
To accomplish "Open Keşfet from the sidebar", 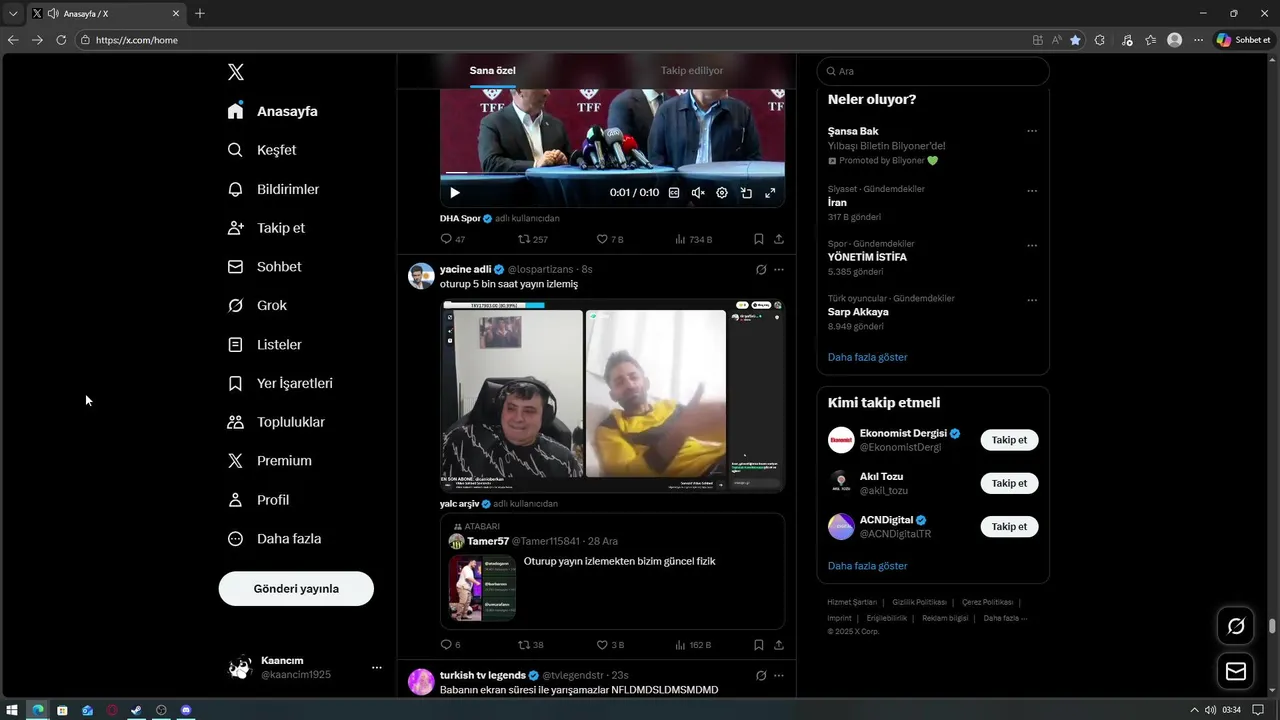I will click(x=262, y=150).
